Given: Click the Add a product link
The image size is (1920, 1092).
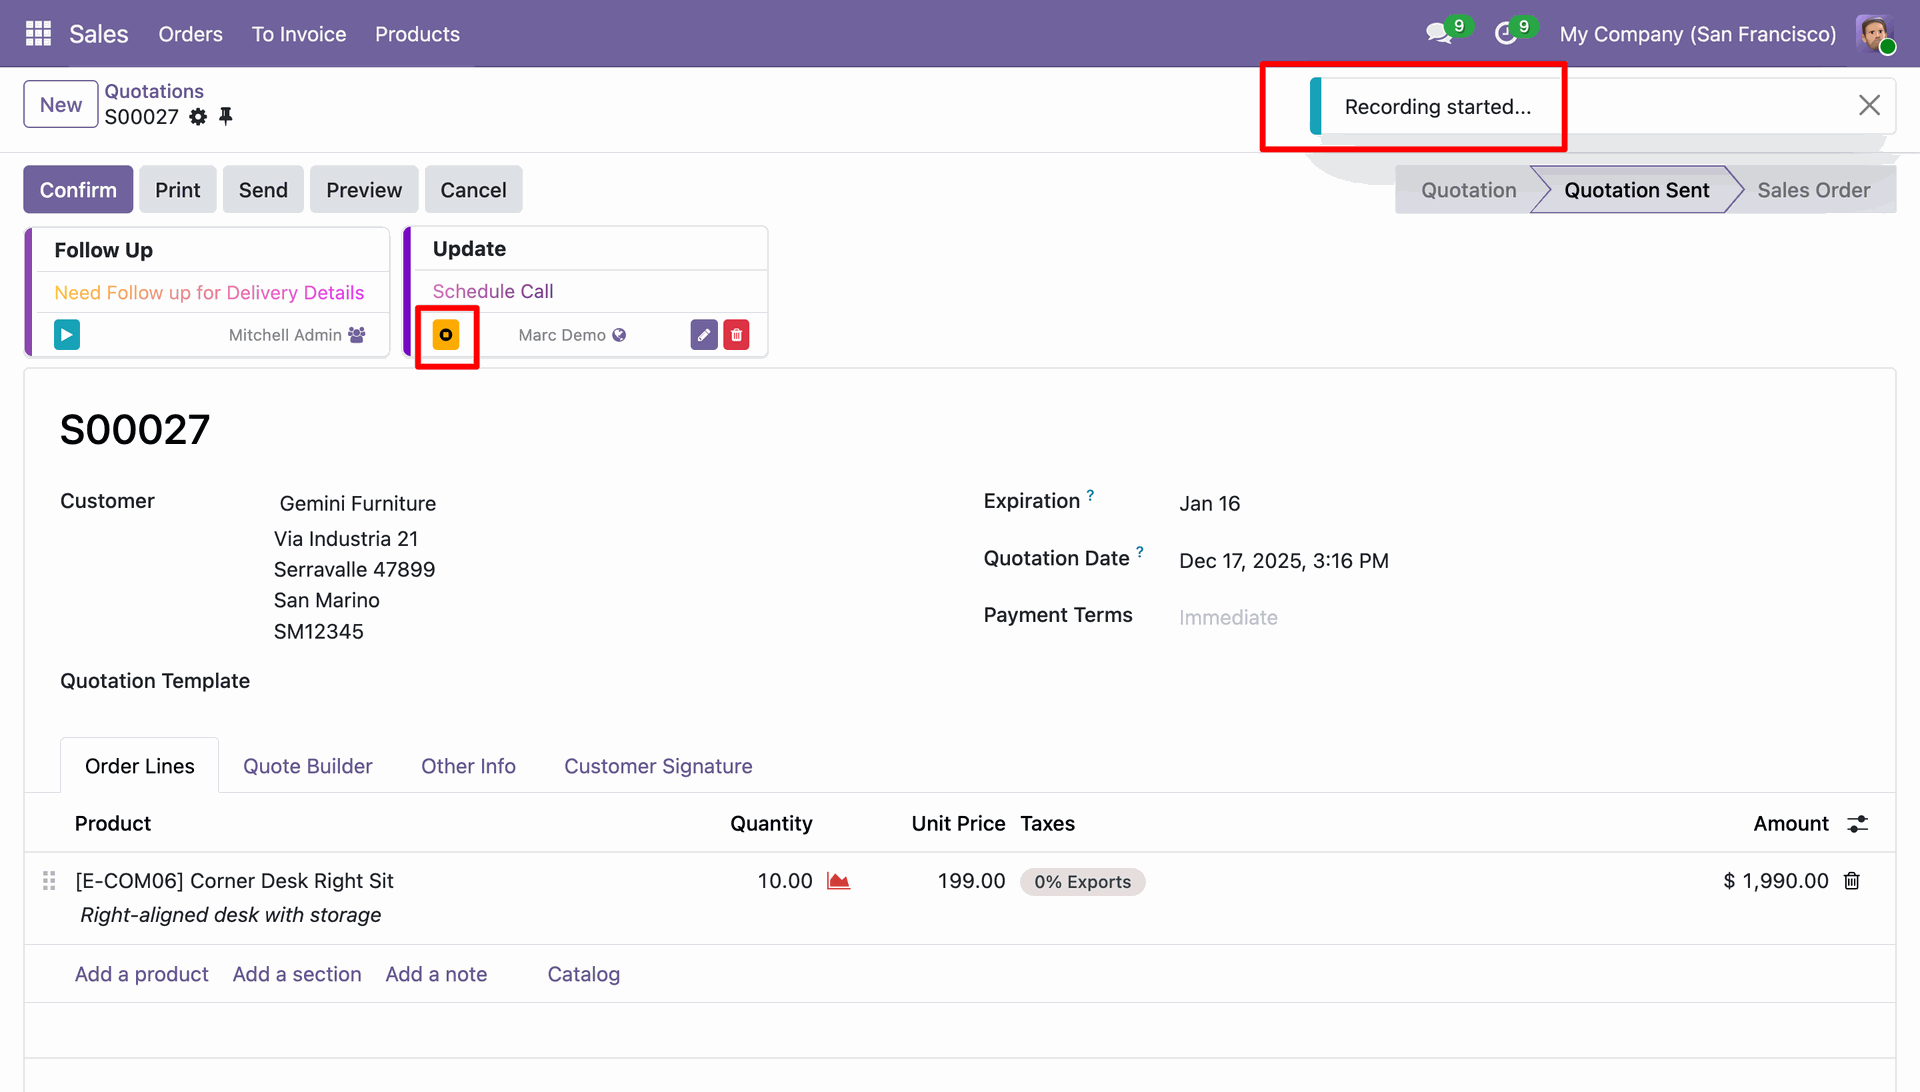Looking at the screenshot, I should pyautogui.click(x=141, y=974).
